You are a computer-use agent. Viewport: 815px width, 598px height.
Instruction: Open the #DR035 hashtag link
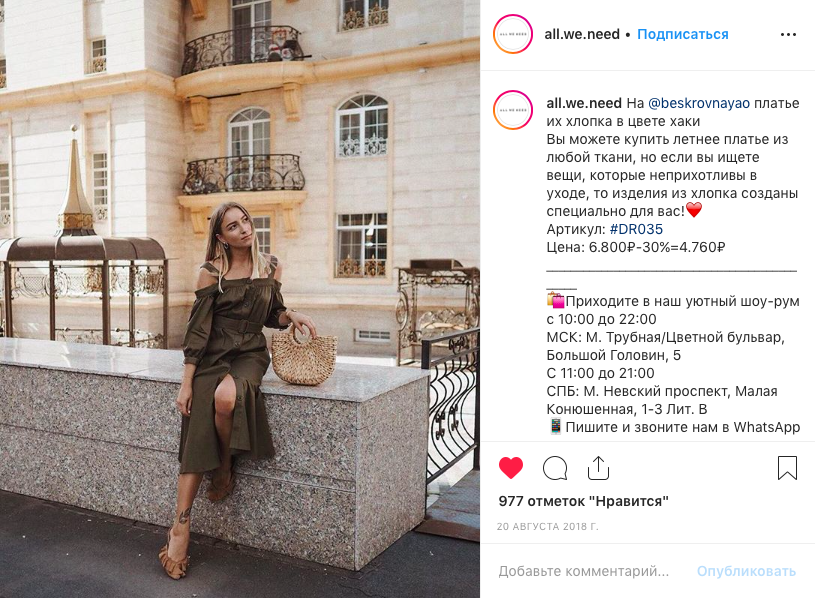pos(636,229)
